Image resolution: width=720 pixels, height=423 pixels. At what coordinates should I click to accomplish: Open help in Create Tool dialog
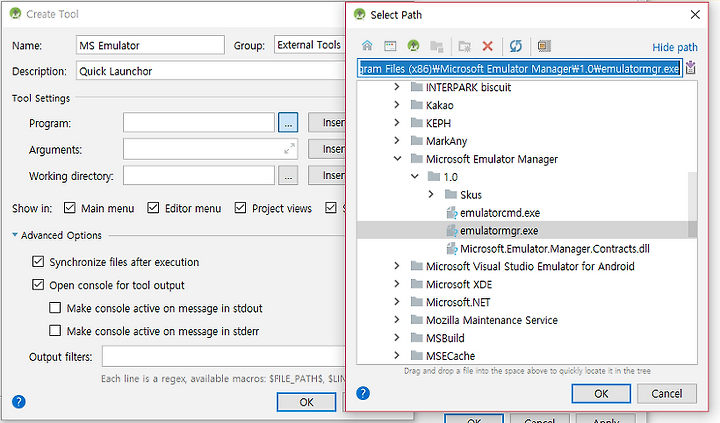point(19,402)
